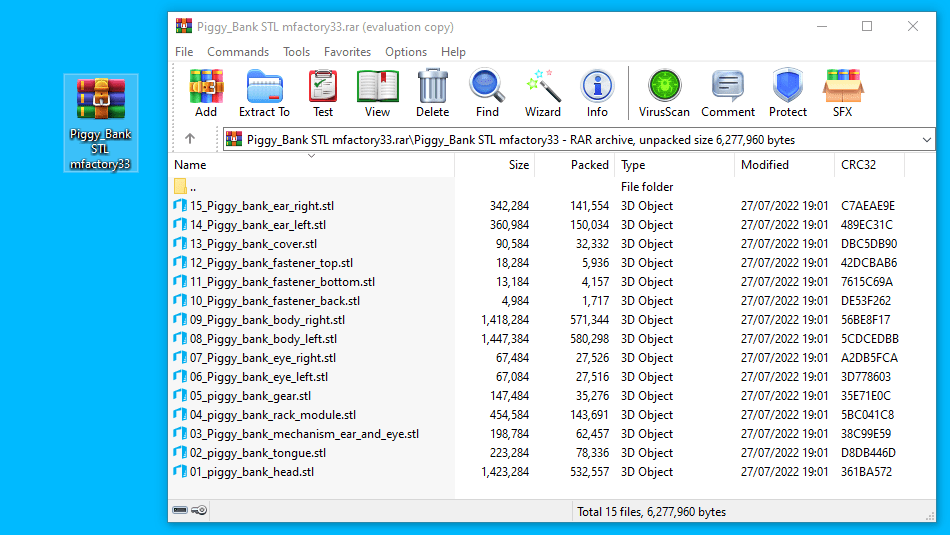Click packed value 143,691
The width and height of the screenshot is (950, 535).
(590, 415)
